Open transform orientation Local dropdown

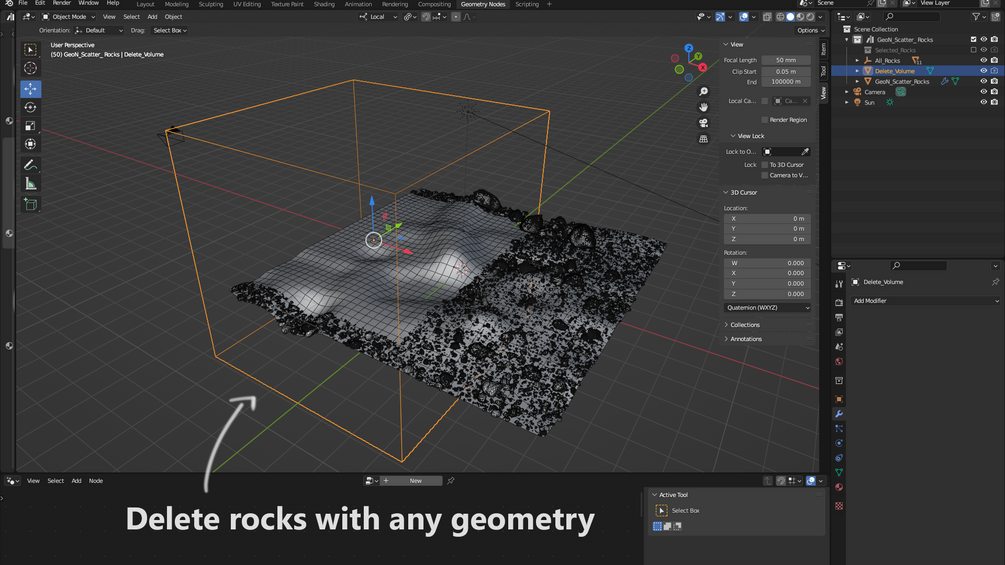(378, 17)
